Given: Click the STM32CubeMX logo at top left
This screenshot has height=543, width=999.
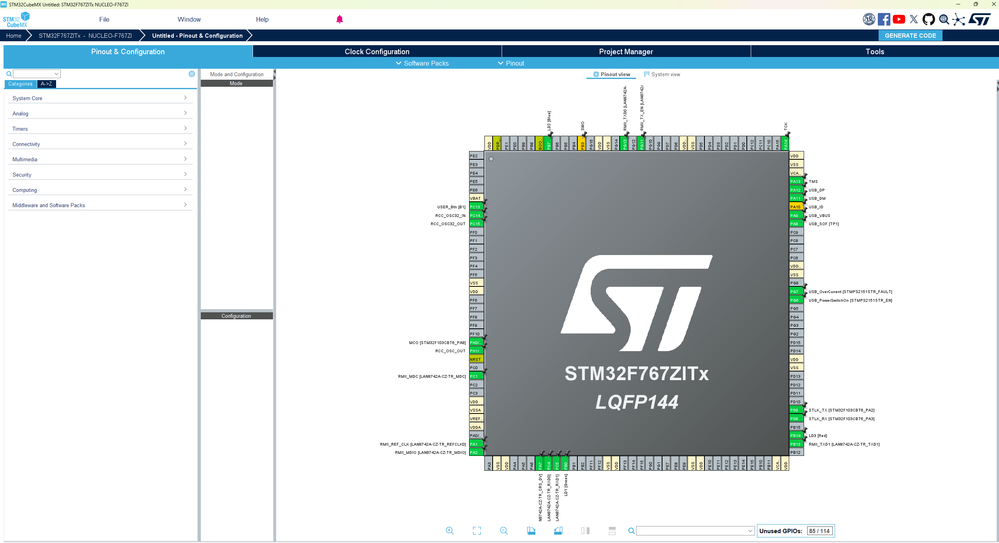Looking at the screenshot, I should (x=16, y=20).
